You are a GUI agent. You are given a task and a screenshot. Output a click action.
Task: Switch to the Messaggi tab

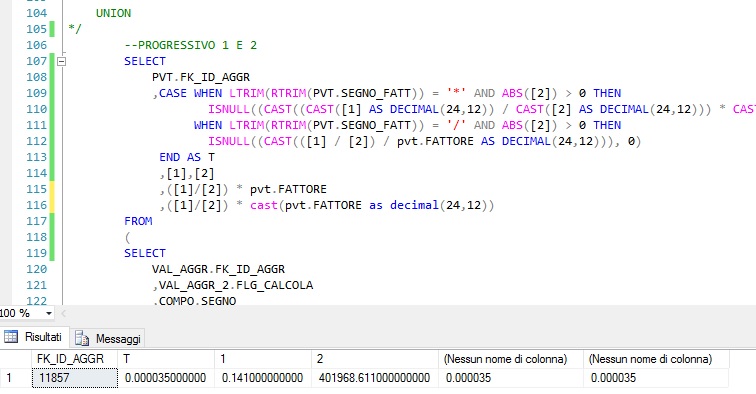click(x=108, y=339)
